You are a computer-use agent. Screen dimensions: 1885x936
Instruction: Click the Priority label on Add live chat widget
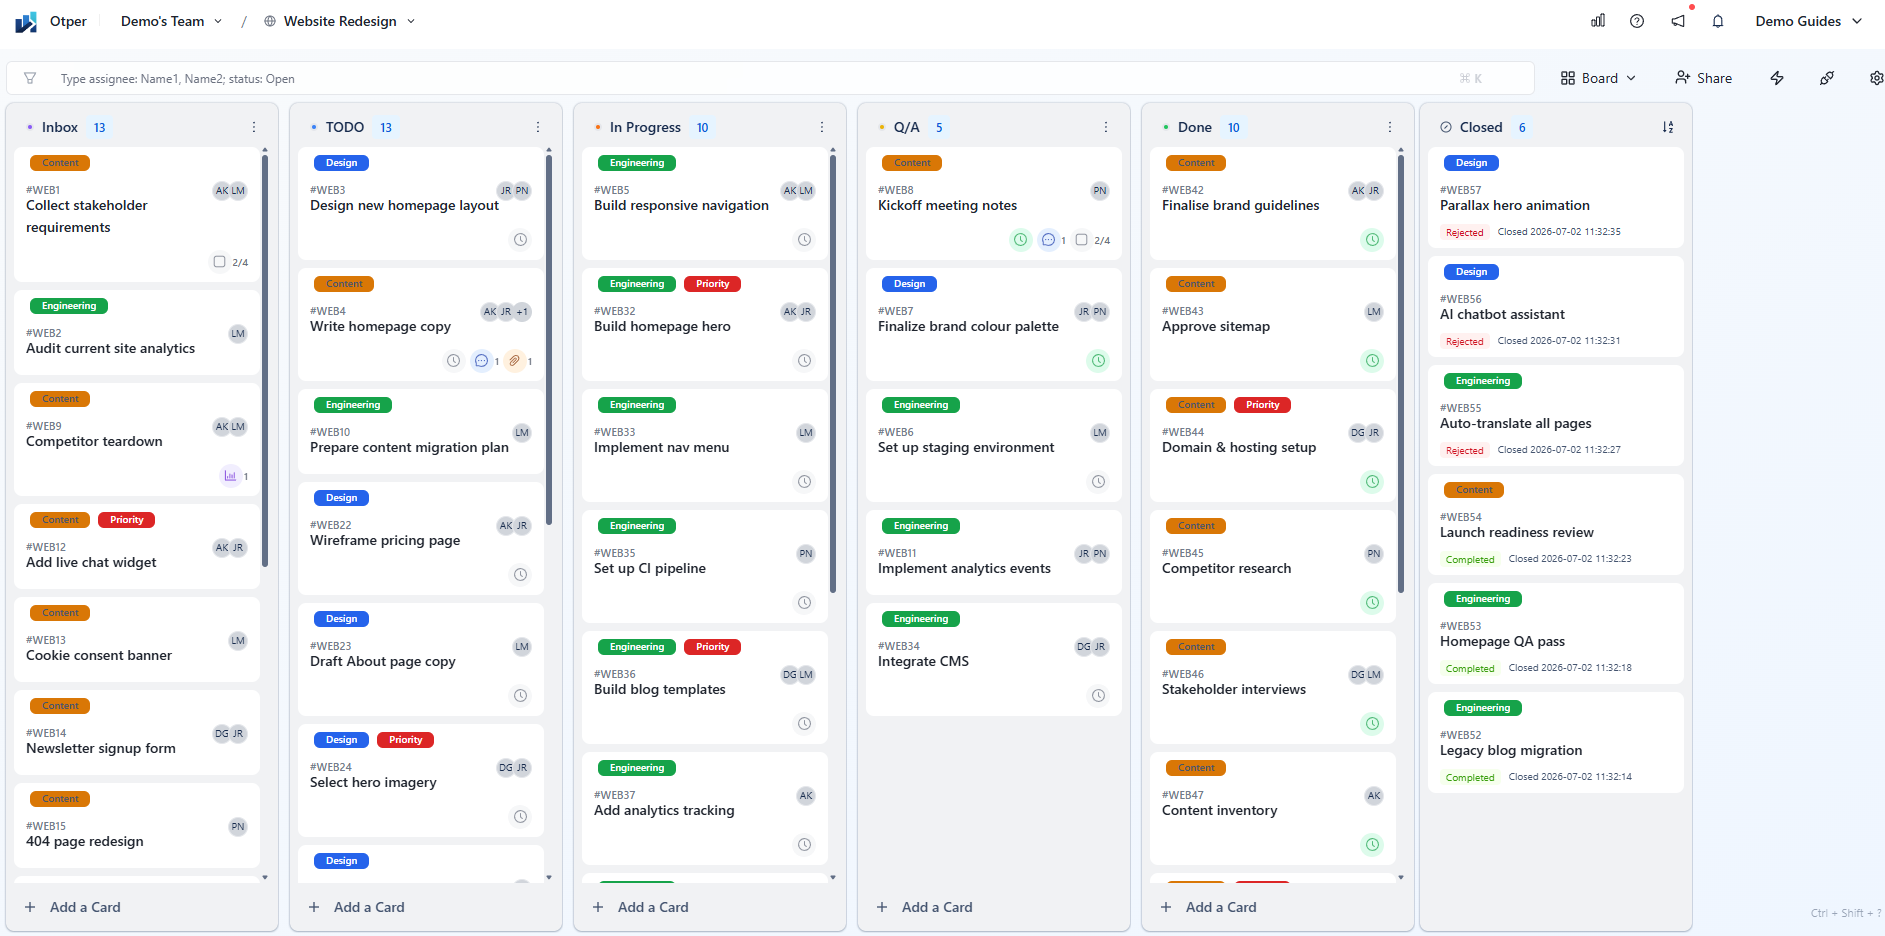pos(126,520)
